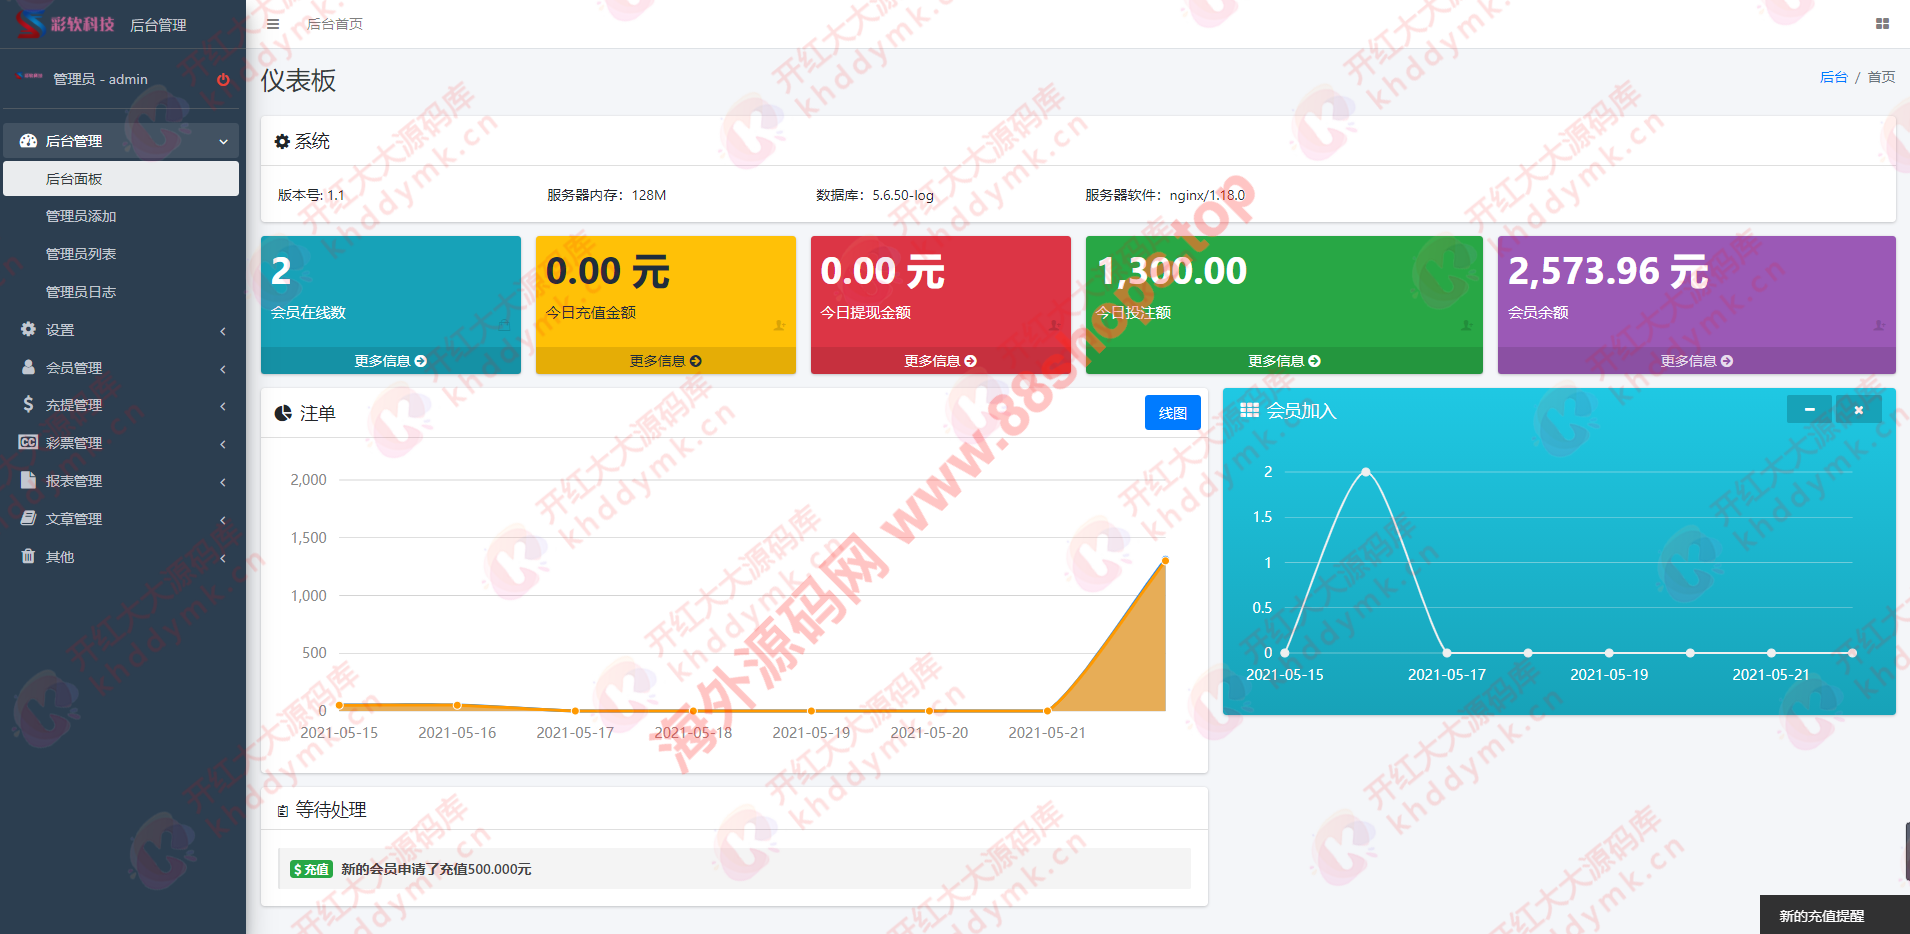Click the 后台 breadcrumb link

tap(1833, 77)
